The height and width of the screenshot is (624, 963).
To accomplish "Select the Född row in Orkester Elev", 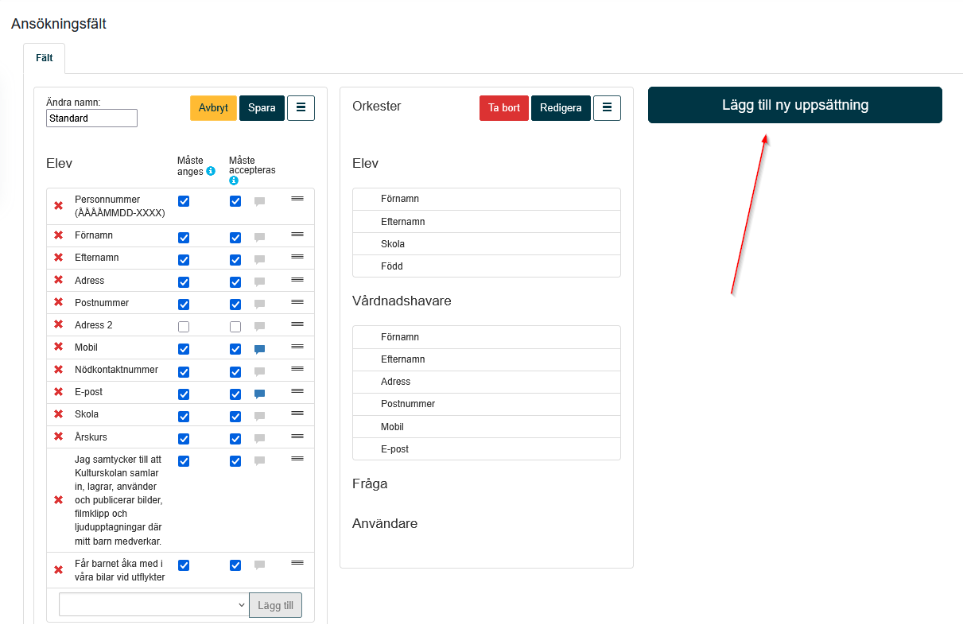I will tap(486, 266).
